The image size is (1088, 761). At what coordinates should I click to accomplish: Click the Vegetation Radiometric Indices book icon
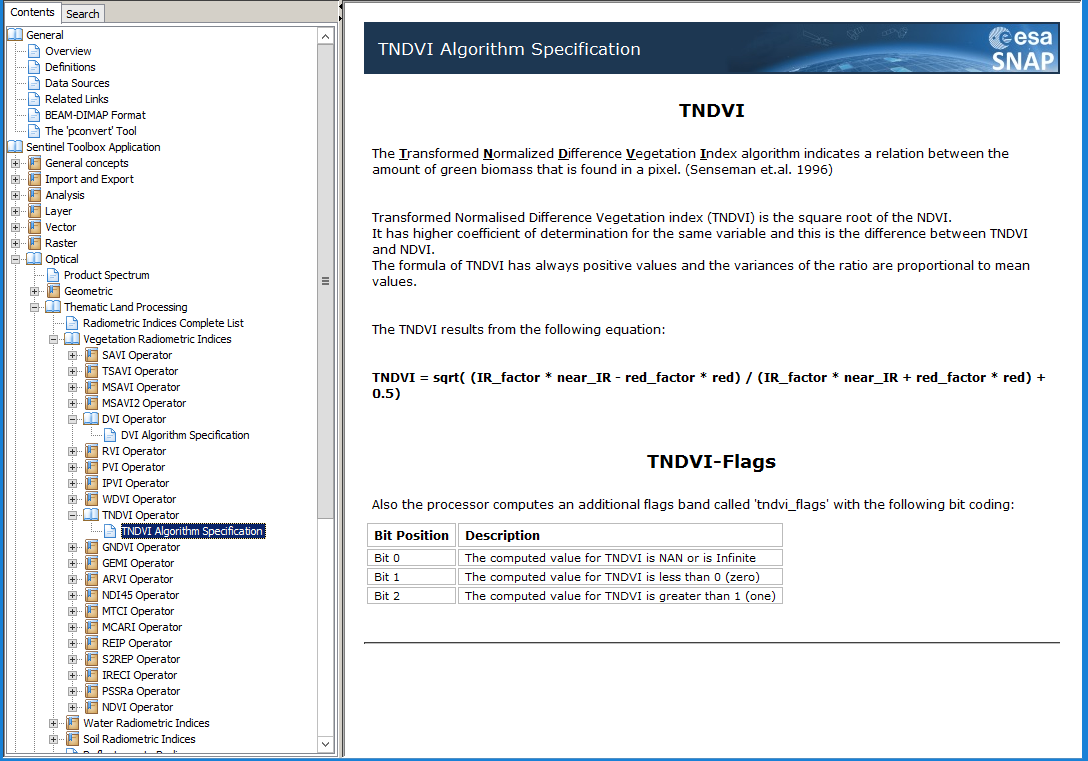click(x=72, y=339)
